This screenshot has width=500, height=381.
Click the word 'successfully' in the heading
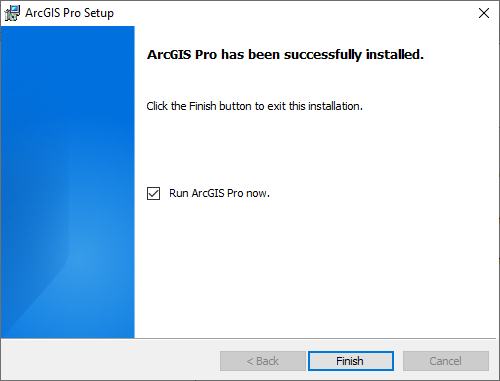tap(323, 55)
